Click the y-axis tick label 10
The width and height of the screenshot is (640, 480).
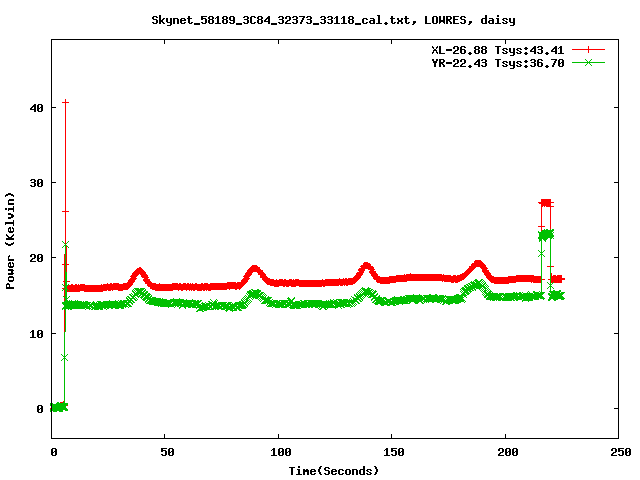pyautogui.click(x=37, y=334)
